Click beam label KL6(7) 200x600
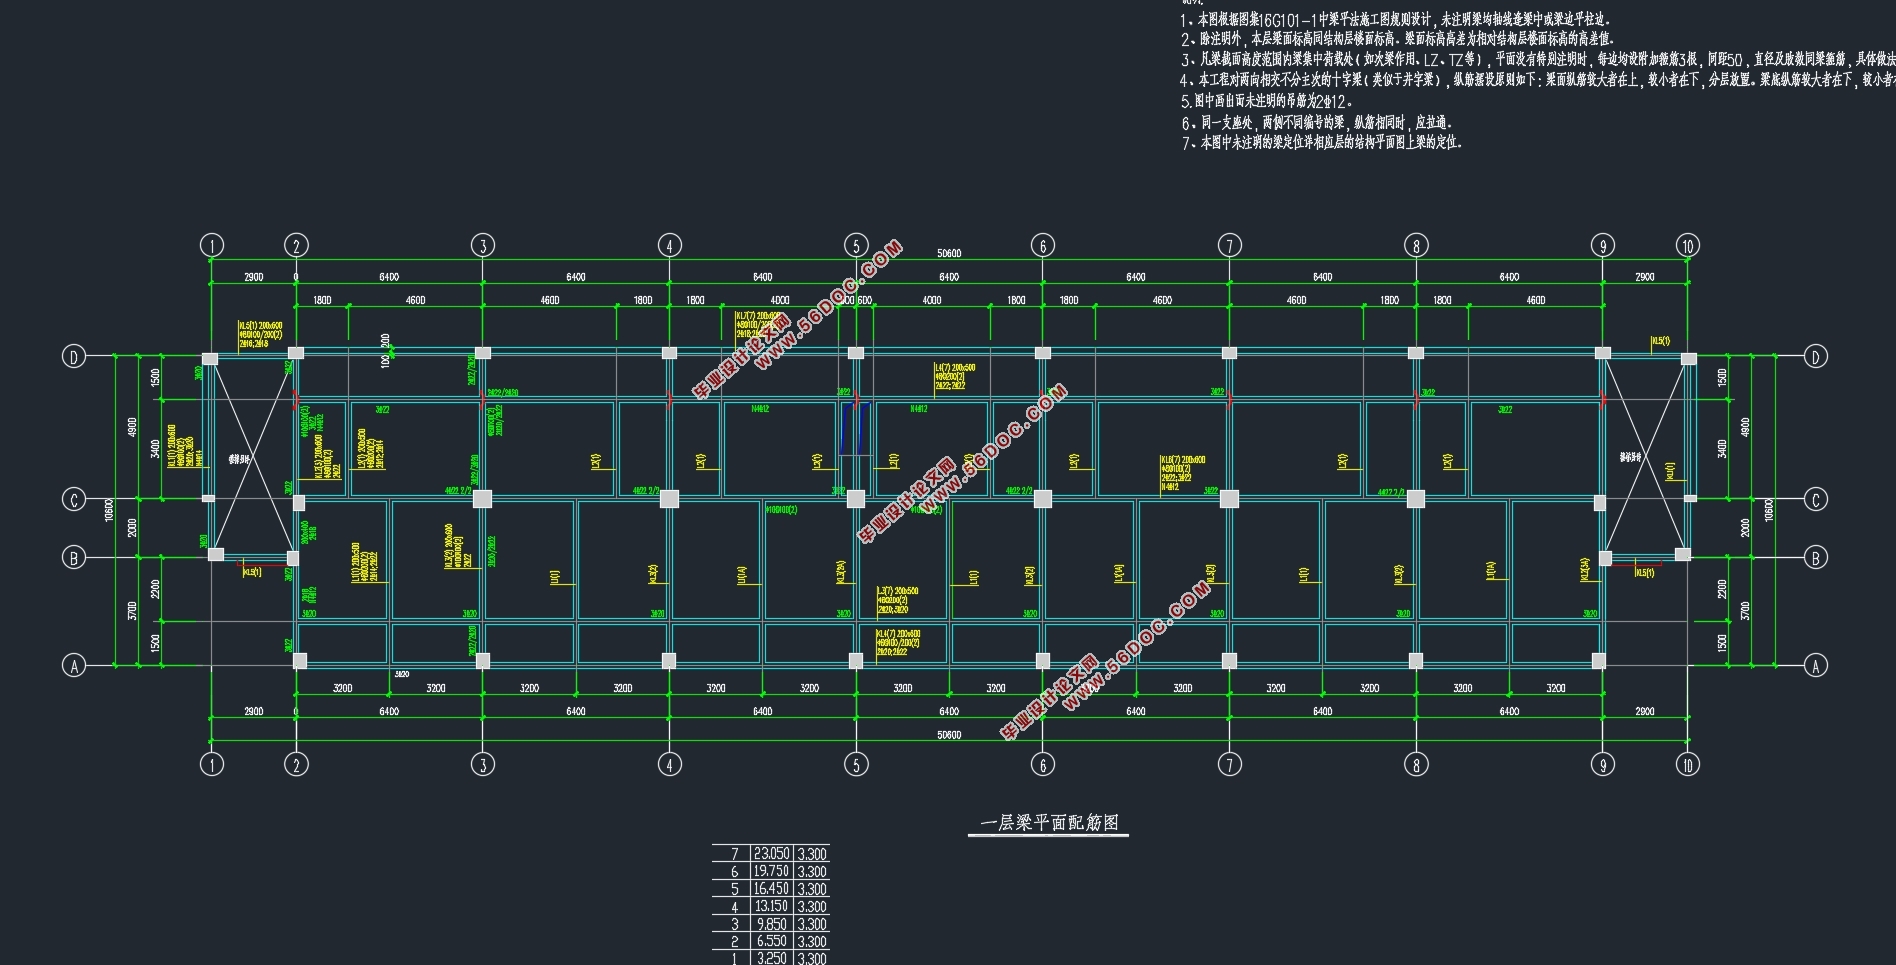 pyautogui.click(x=1183, y=460)
